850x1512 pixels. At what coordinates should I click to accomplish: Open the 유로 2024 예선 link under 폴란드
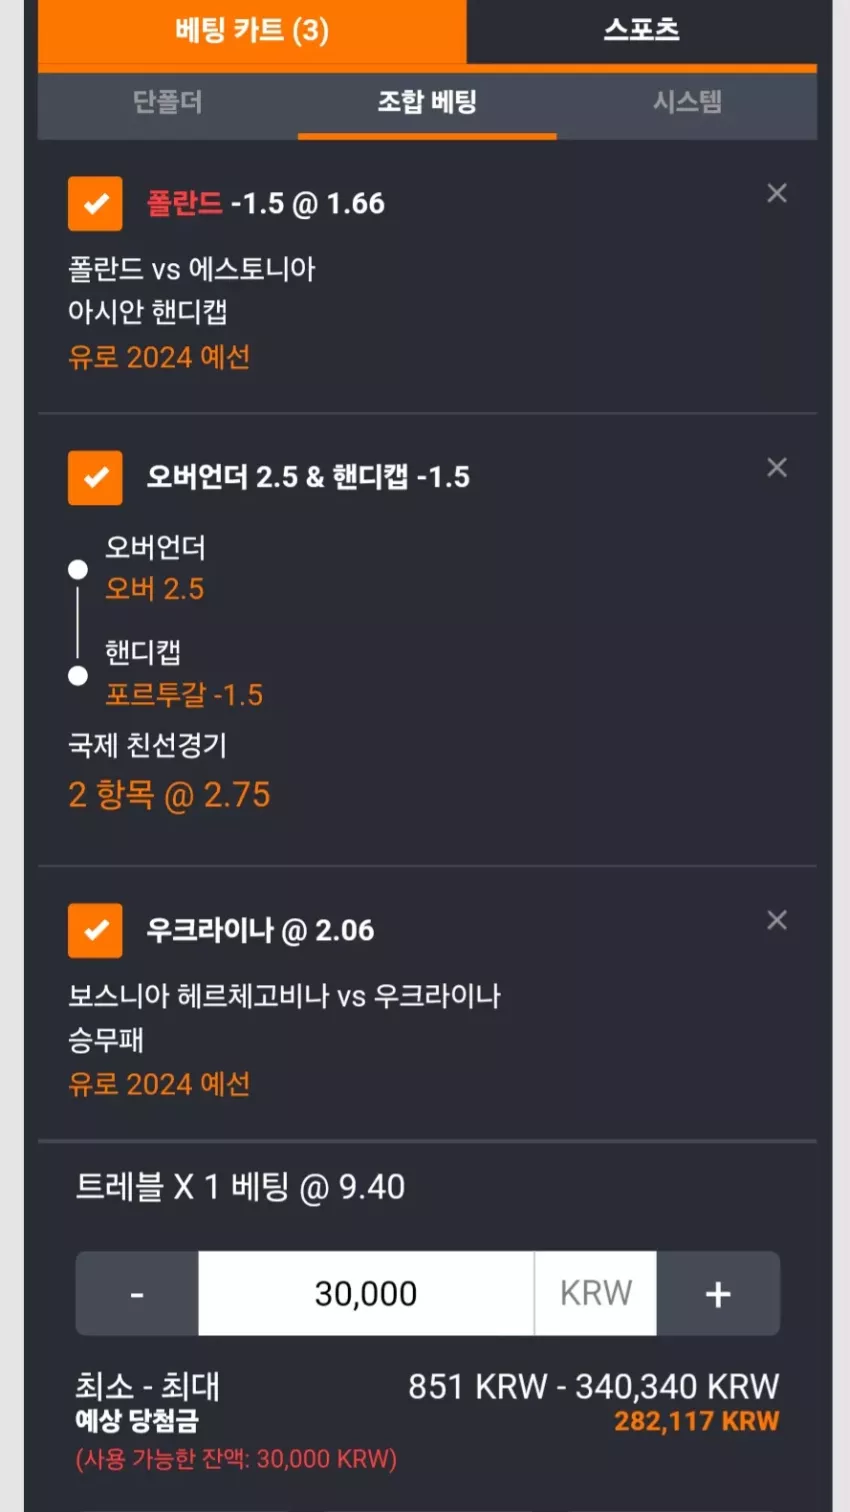(x=159, y=357)
